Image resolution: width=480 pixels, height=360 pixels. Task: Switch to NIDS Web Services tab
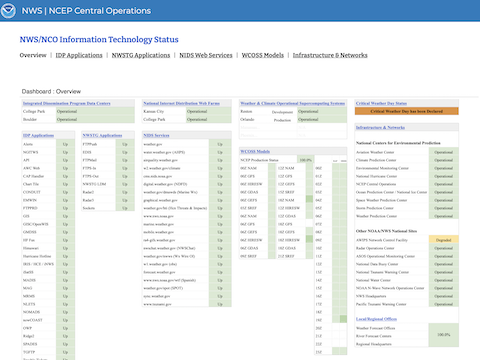tap(206, 55)
